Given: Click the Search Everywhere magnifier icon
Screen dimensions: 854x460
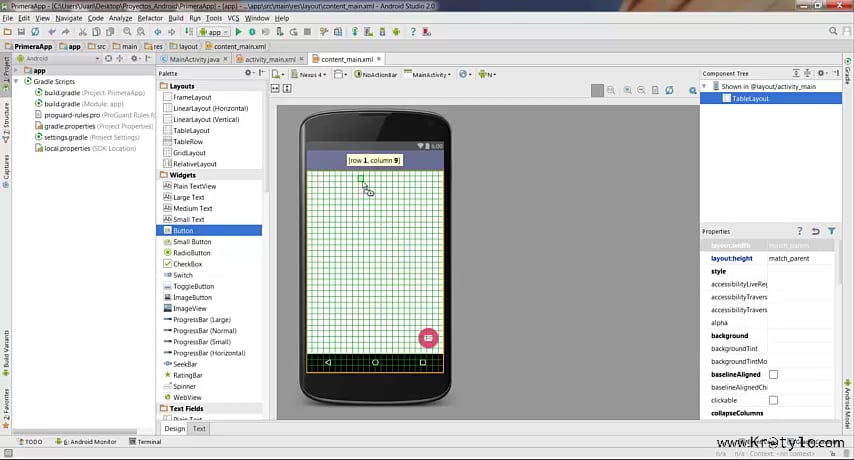Looking at the screenshot, I should [833, 32].
